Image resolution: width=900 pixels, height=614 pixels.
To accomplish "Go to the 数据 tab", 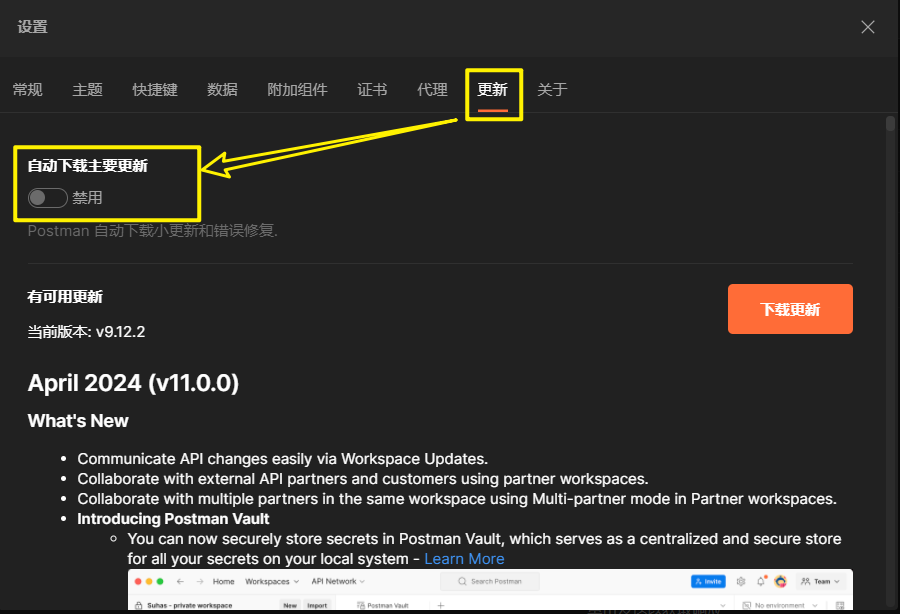I will pos(222,90).
